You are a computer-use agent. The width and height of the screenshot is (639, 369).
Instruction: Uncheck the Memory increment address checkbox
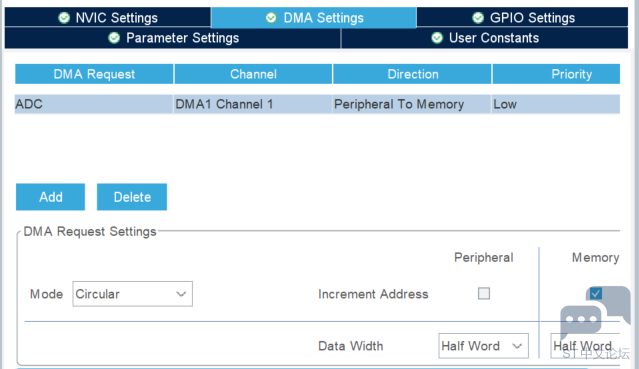(x=596, y=294)
